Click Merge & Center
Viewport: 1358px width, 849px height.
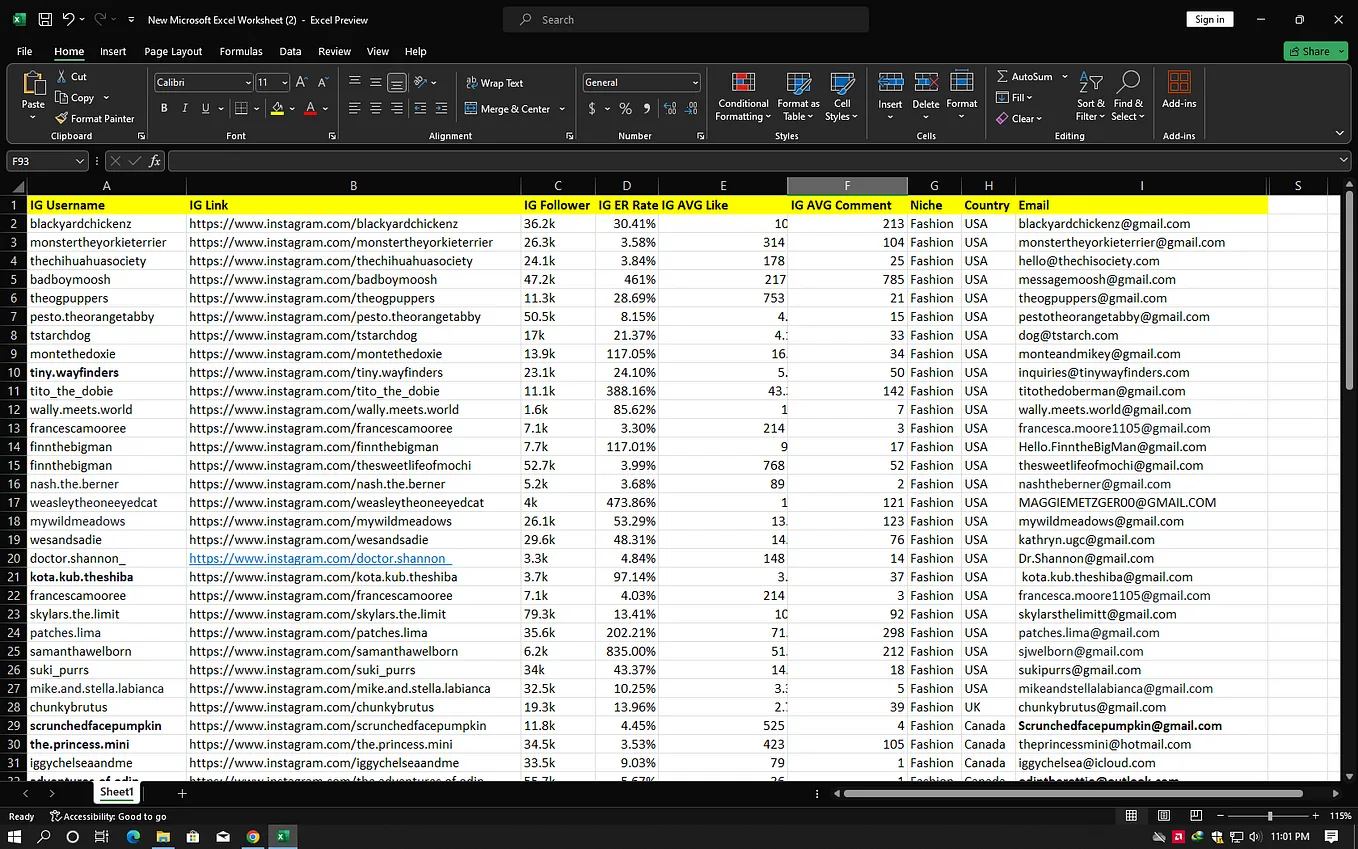(507, 109)
